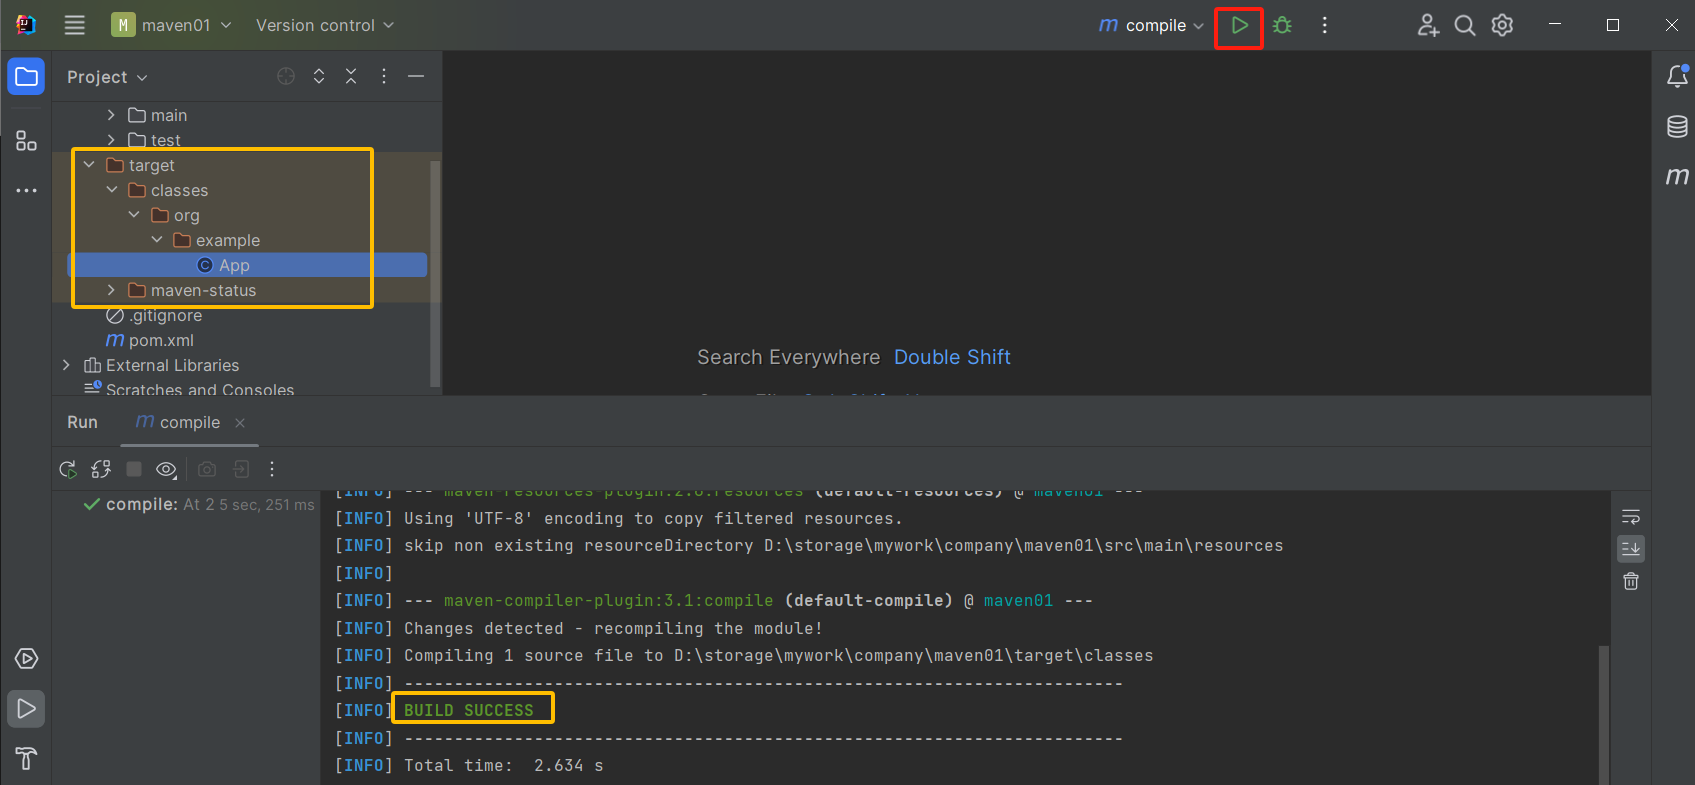Open the Notifications panel
1695x785 pixels.
pos(1677,76)
